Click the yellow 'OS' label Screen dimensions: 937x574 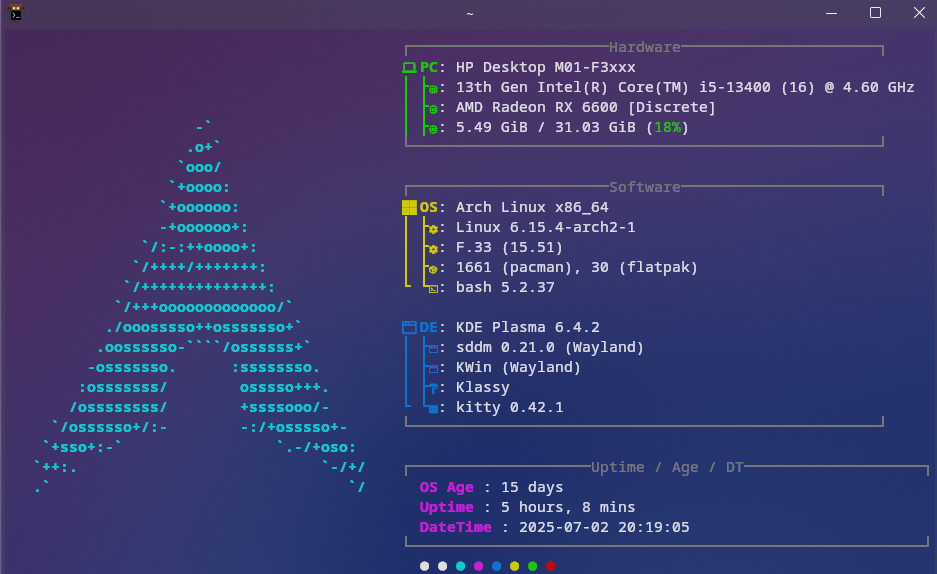pos(428,207)
